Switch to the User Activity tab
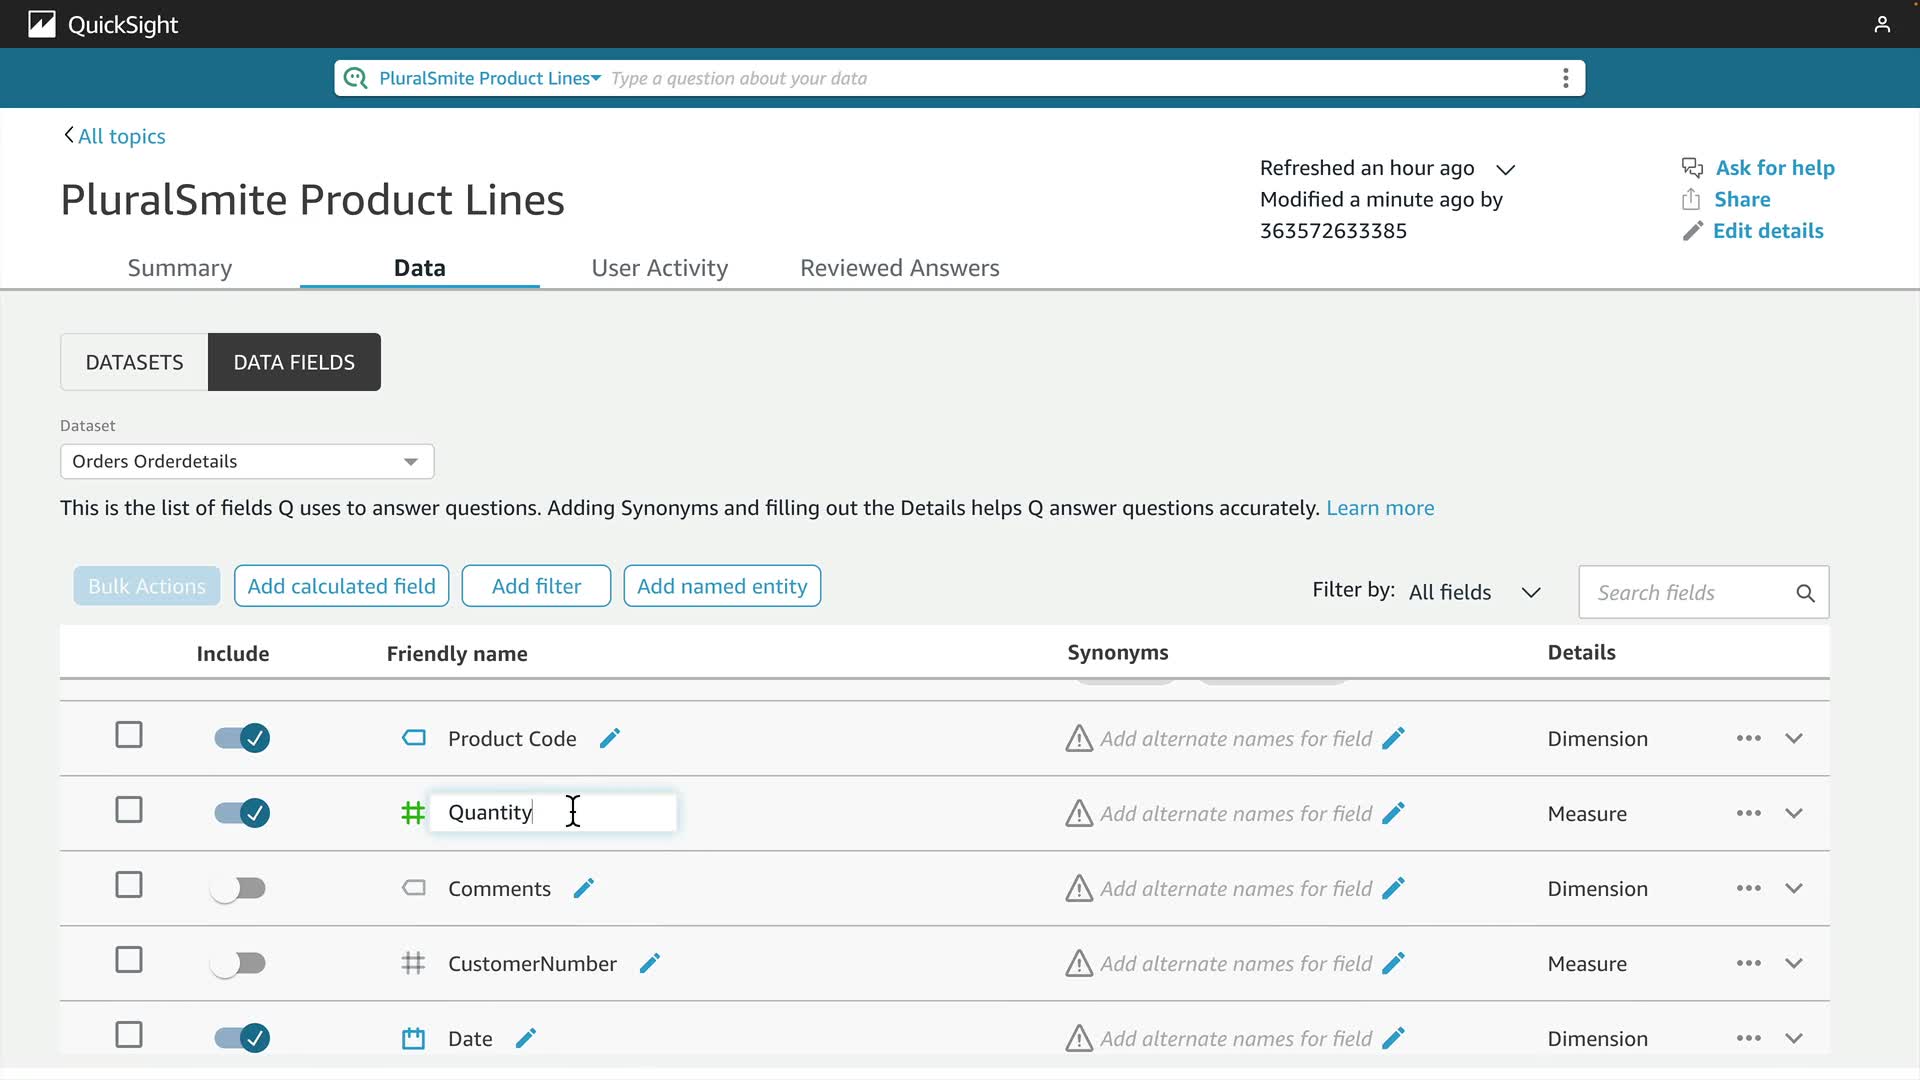Screen dimensions: 1920x1080 (x=659, y=268)
